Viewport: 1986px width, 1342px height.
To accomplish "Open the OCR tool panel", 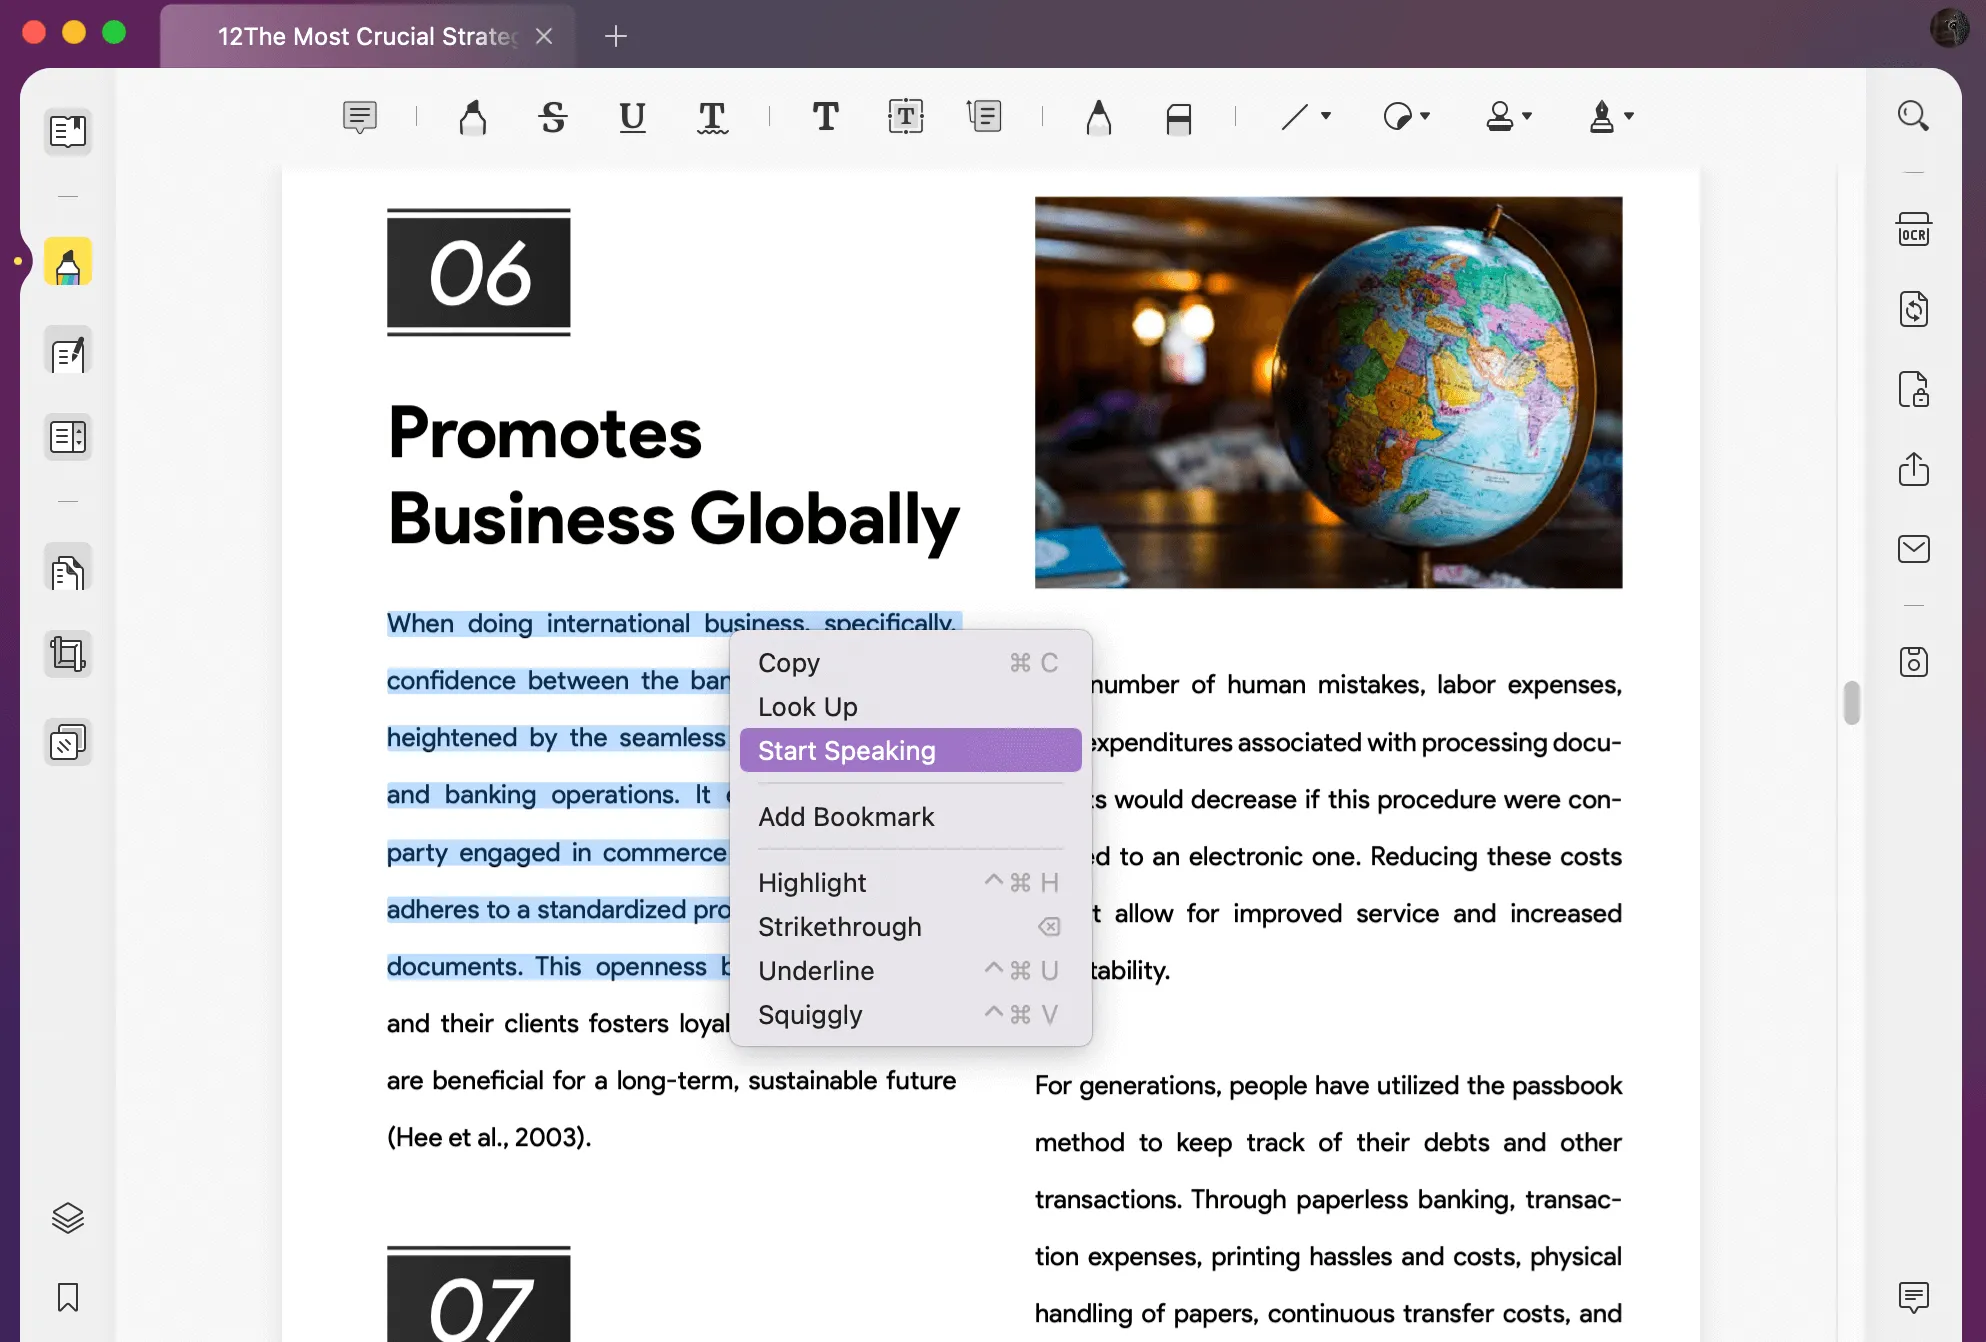I will (1914, 229).
